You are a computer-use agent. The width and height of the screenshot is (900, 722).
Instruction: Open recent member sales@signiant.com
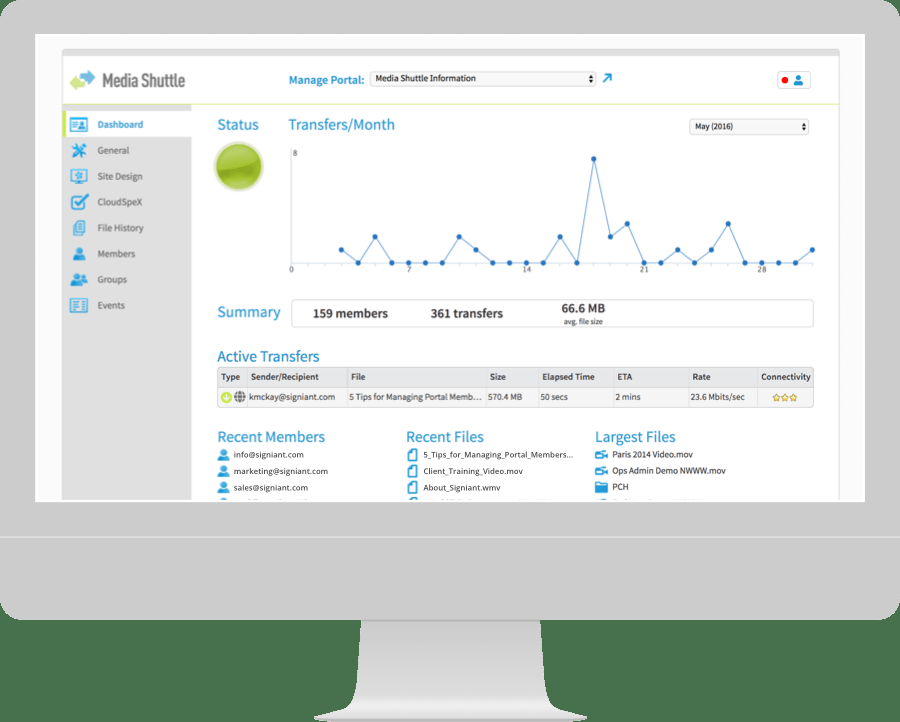point(270,488)
